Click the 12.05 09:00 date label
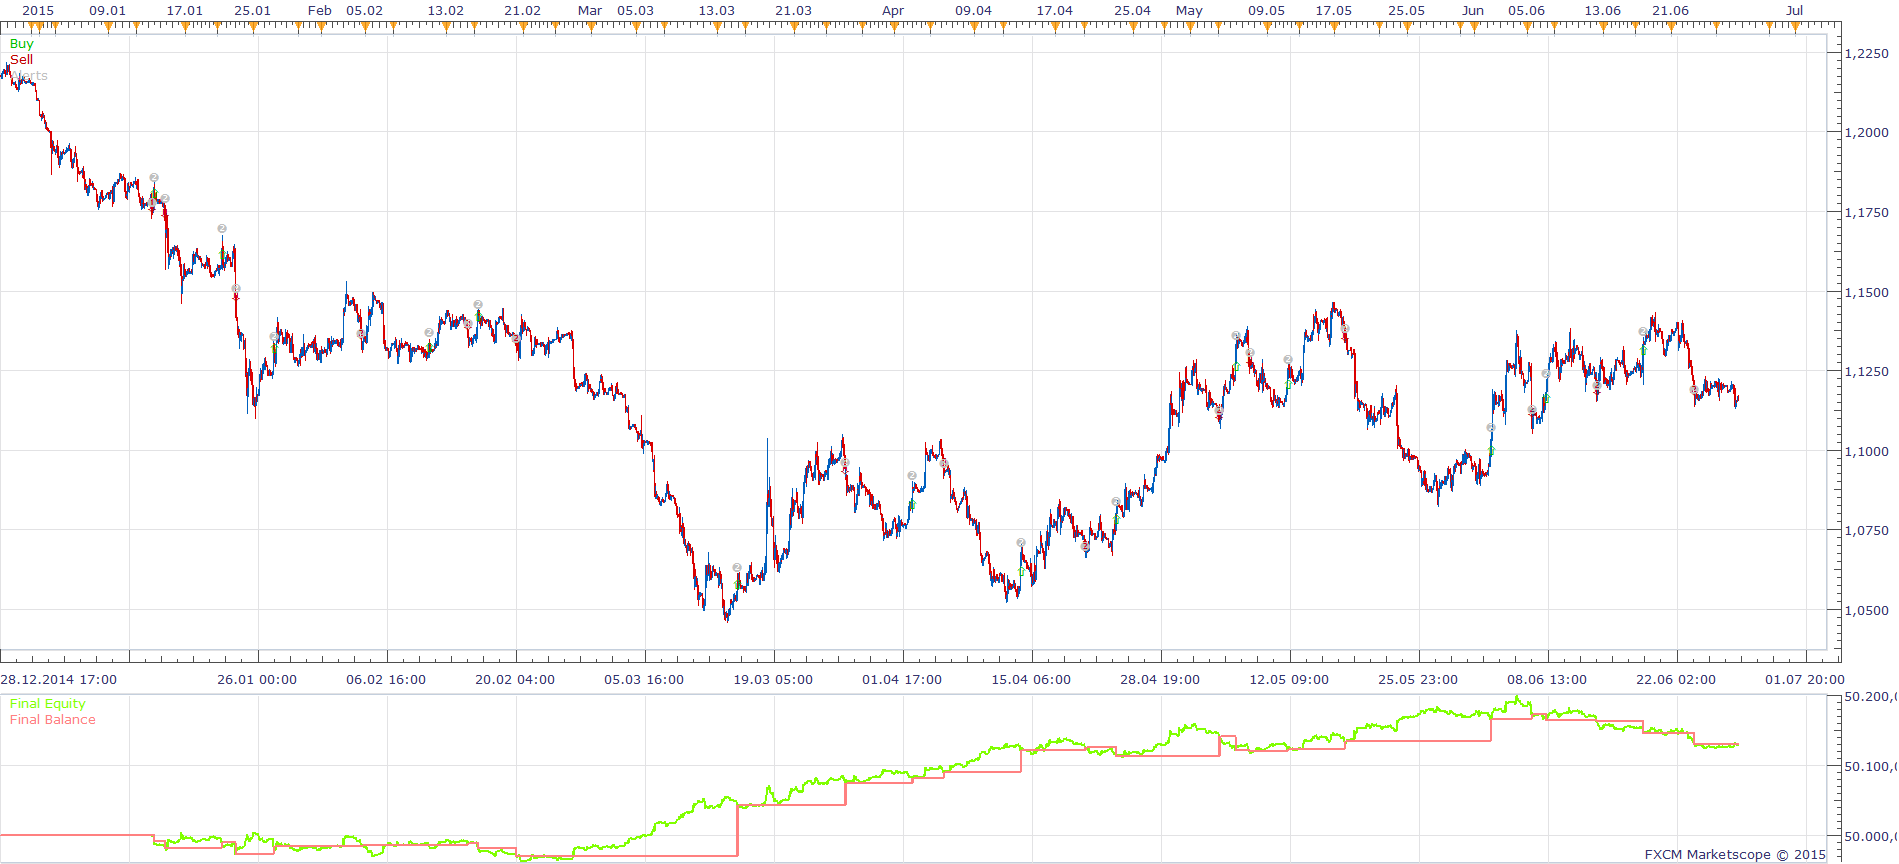 pyautogui.click(x=1289, y=680)
